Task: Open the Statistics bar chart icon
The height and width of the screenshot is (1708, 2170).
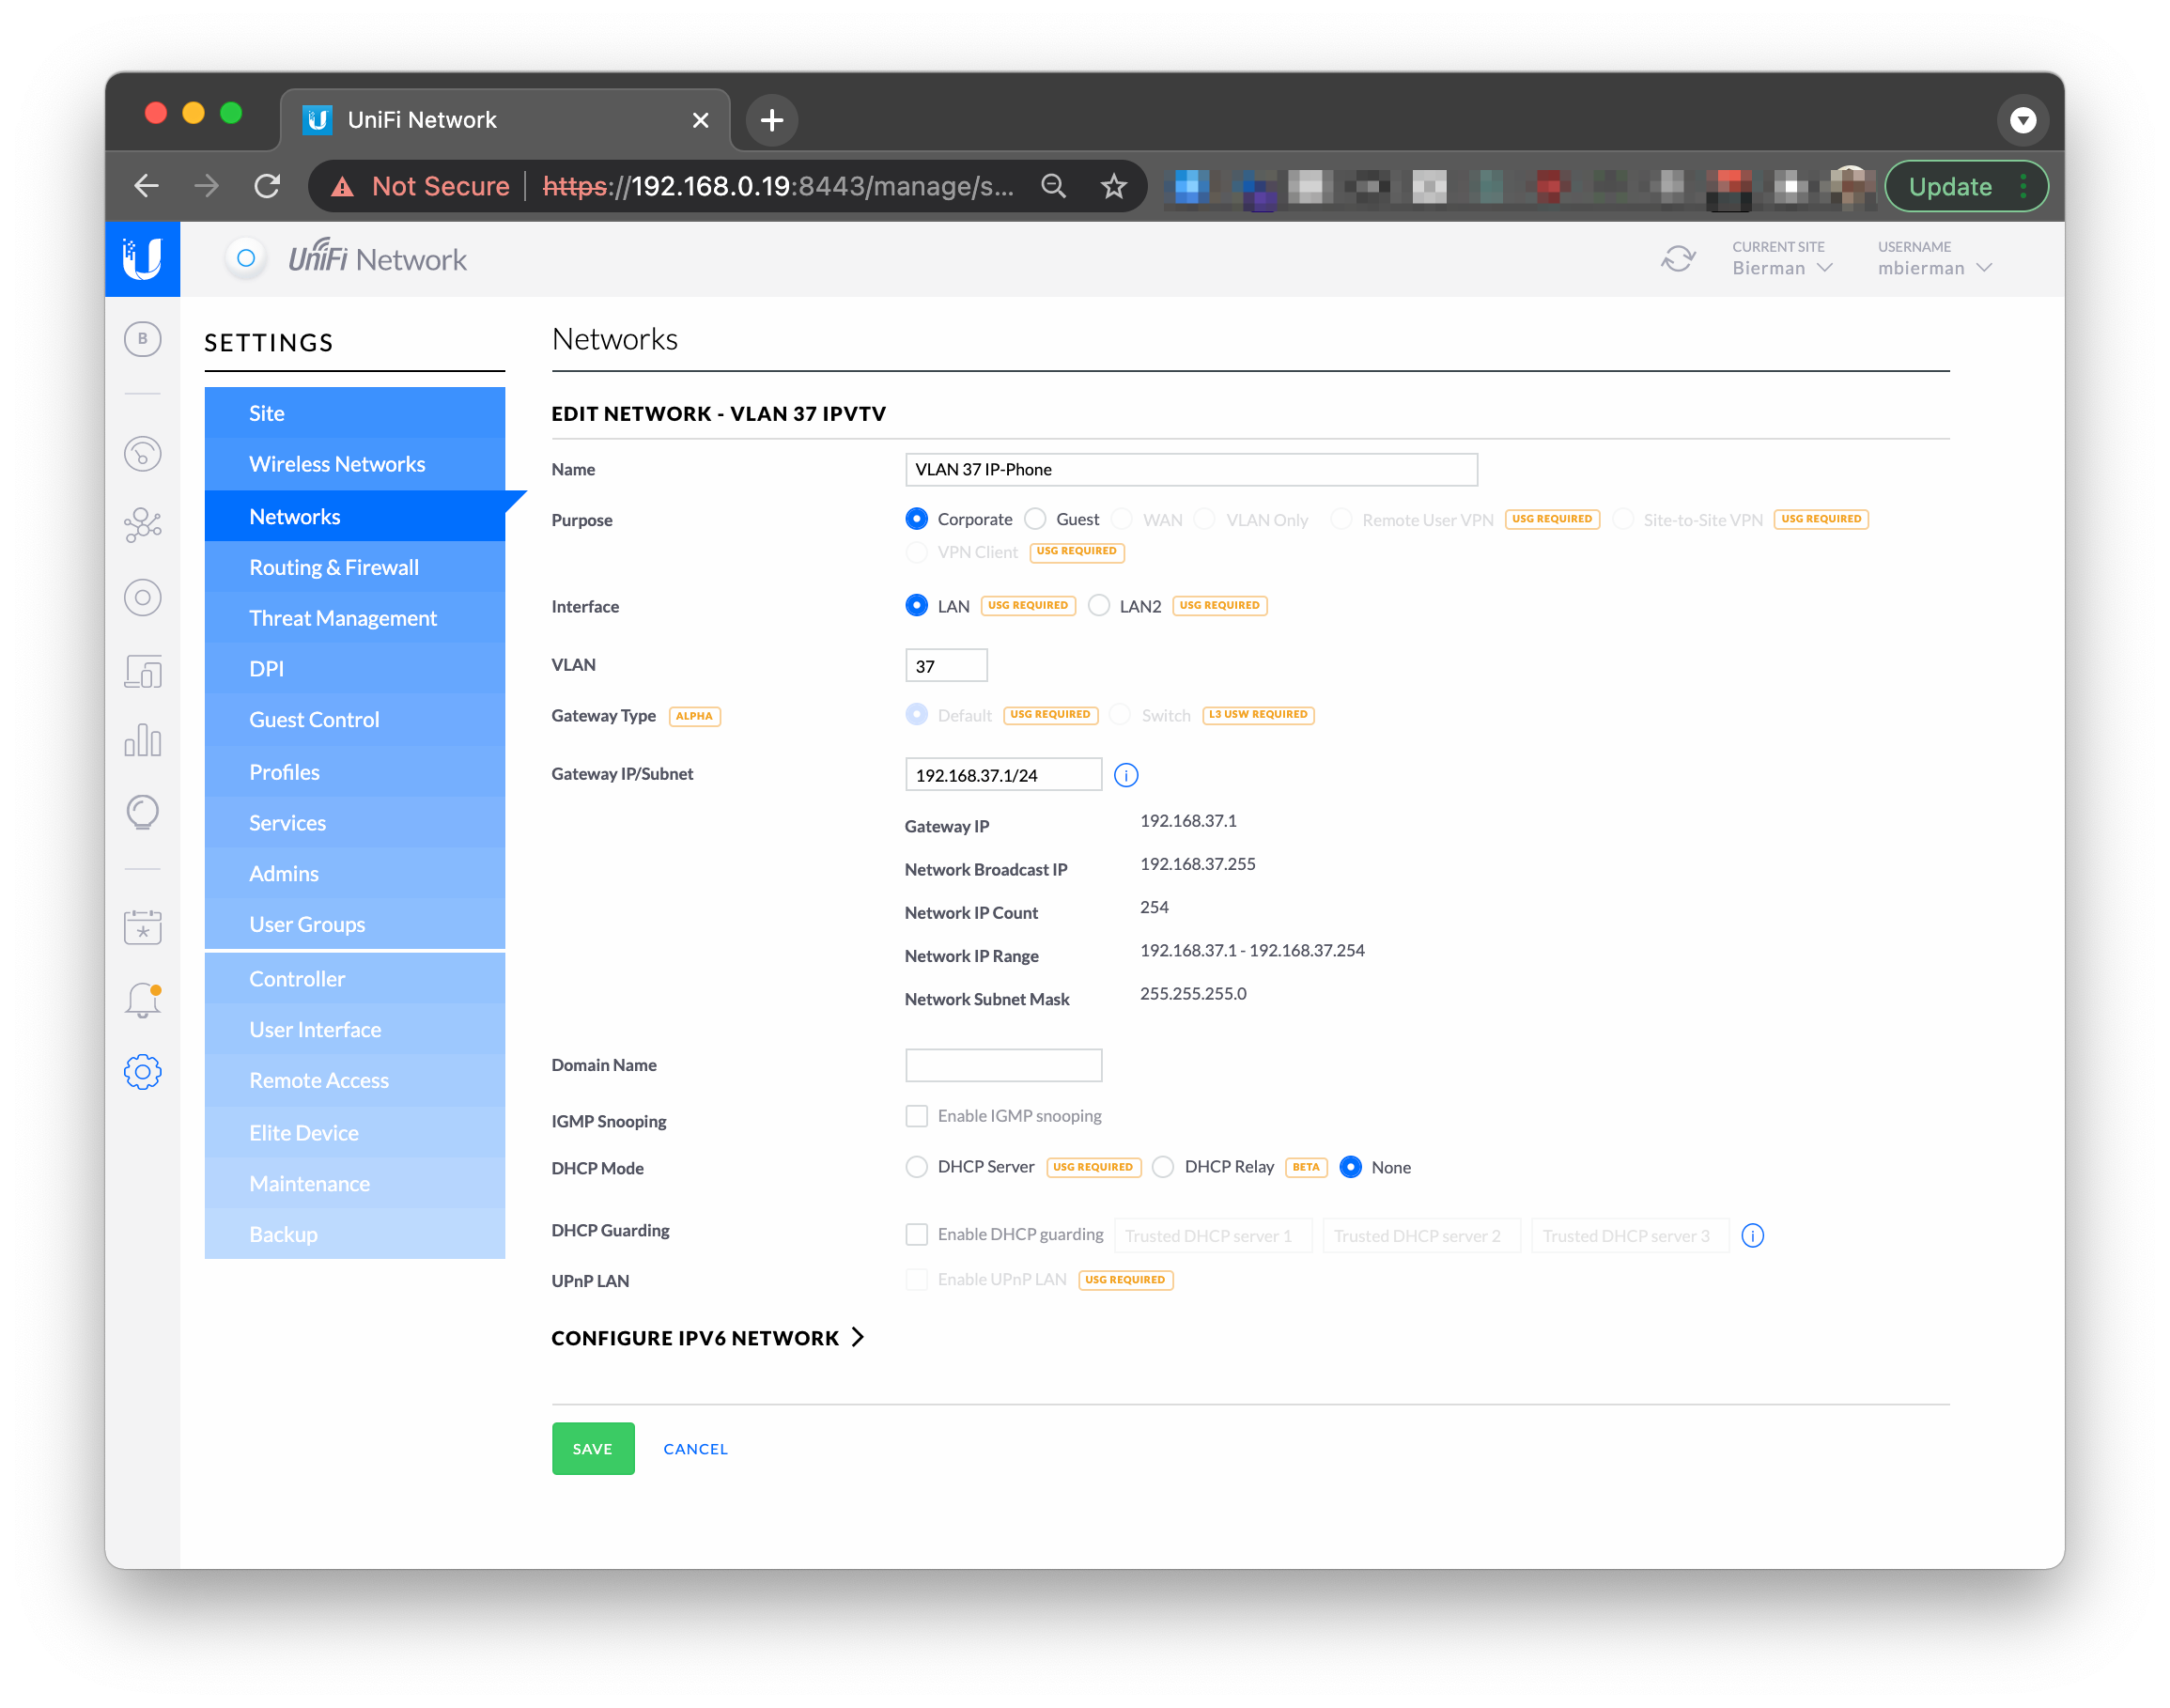Action: click(142, 741)
